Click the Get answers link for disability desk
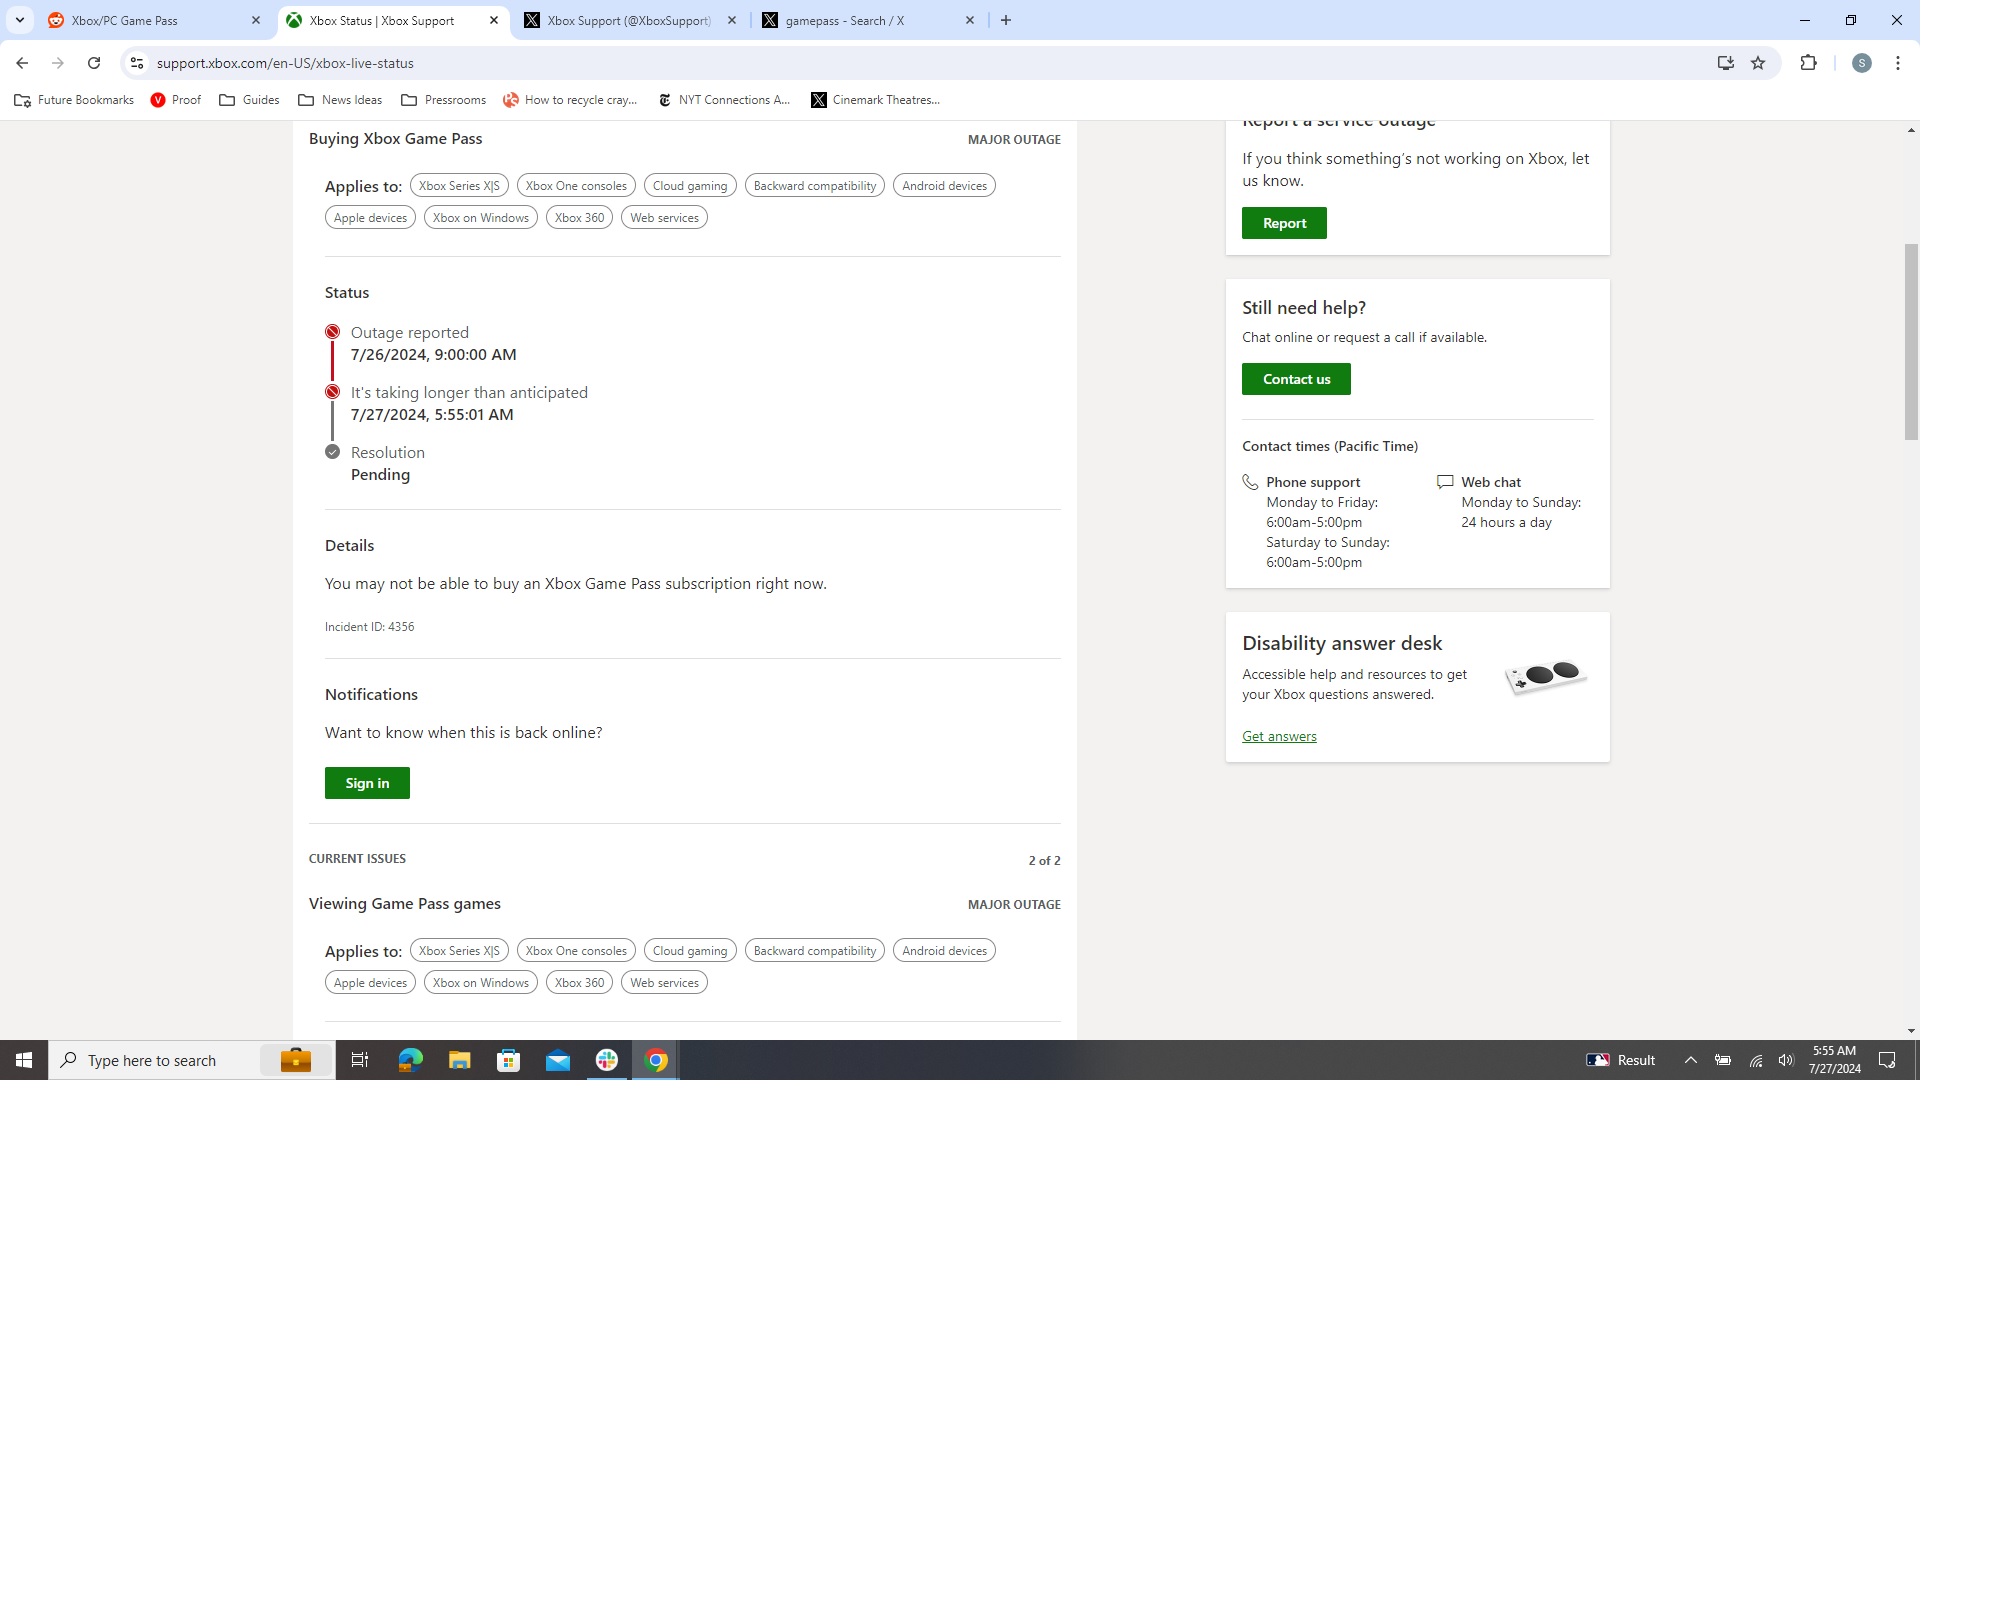The height and width of the screenshot is (1600, 2000). pyautogui.click(x=1280, y=735)
